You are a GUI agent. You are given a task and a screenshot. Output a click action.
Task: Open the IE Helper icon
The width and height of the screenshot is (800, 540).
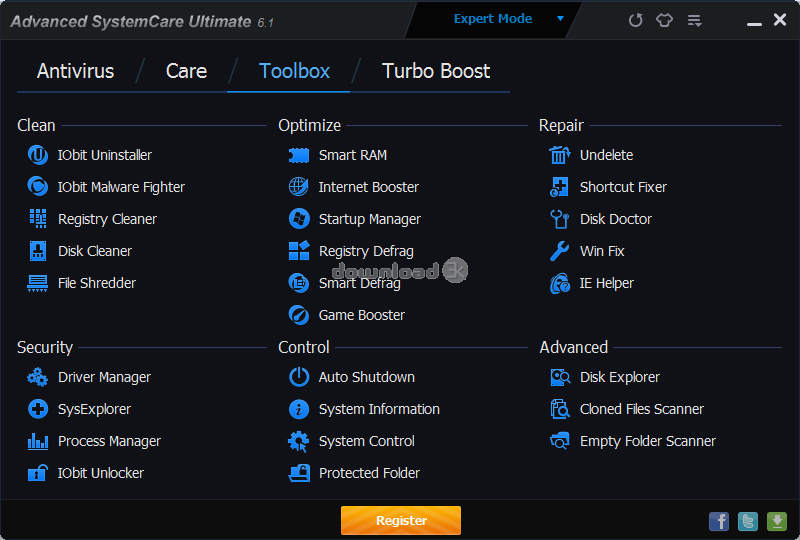click(x=560, y=283)
